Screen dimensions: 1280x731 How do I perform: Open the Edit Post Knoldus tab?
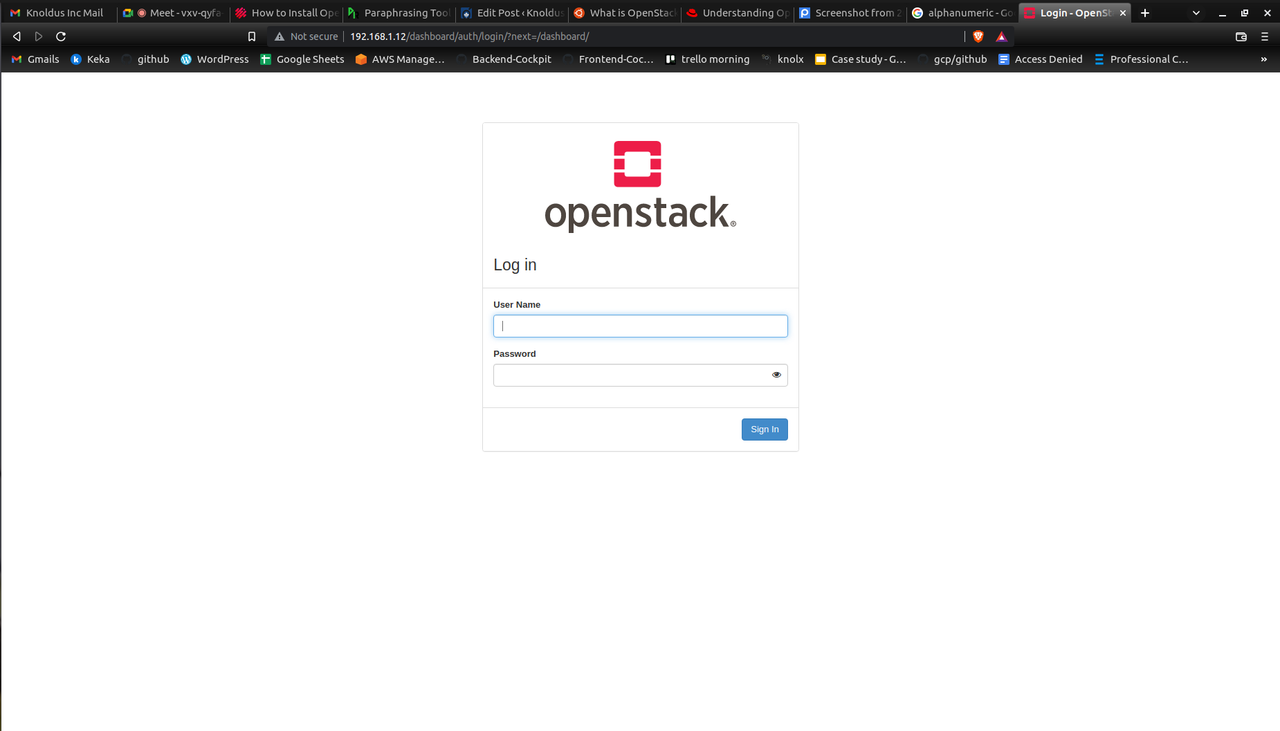511,13
